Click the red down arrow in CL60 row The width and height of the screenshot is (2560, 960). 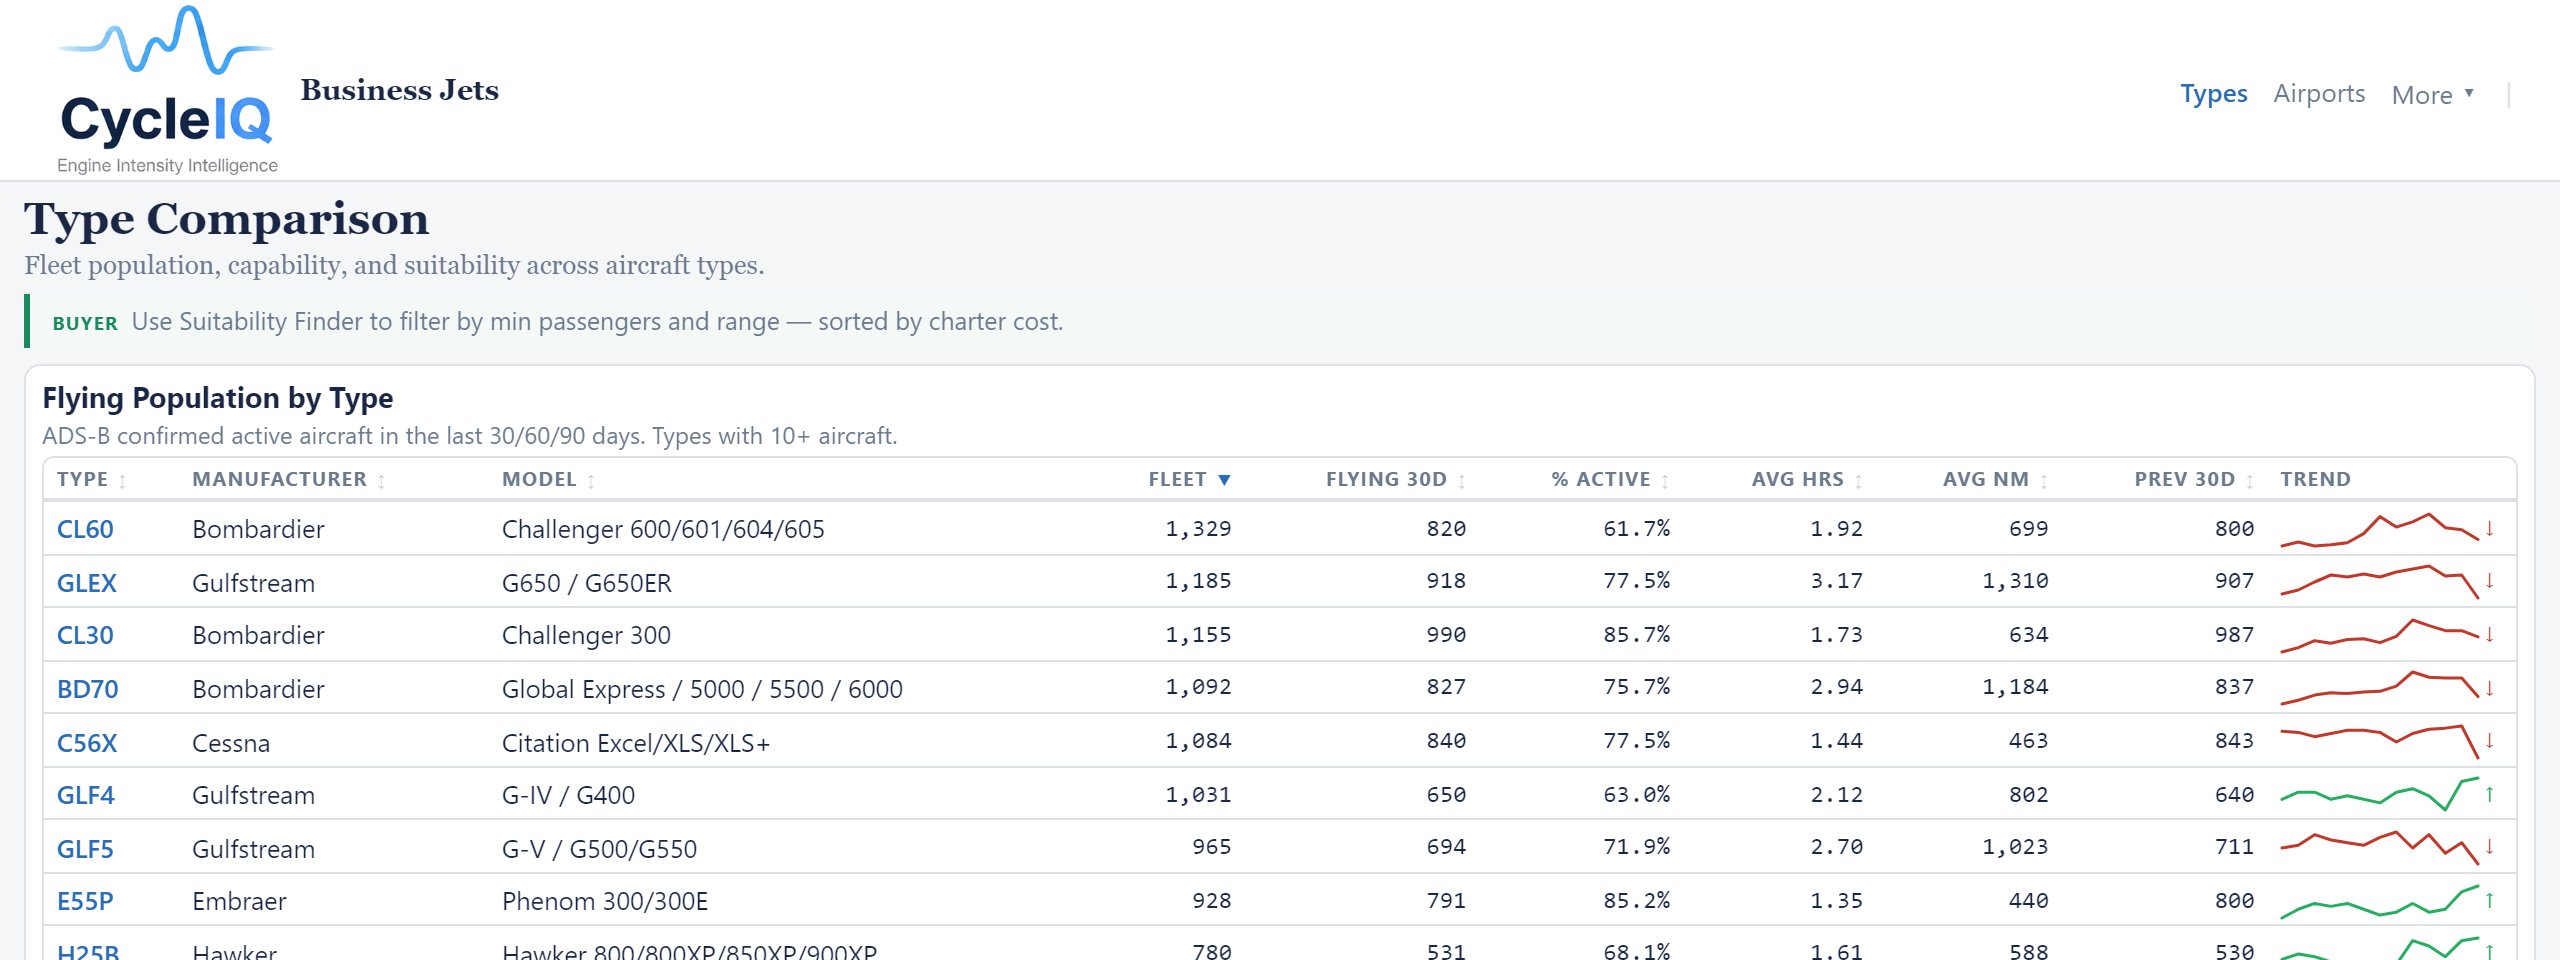coord(2490,529)
